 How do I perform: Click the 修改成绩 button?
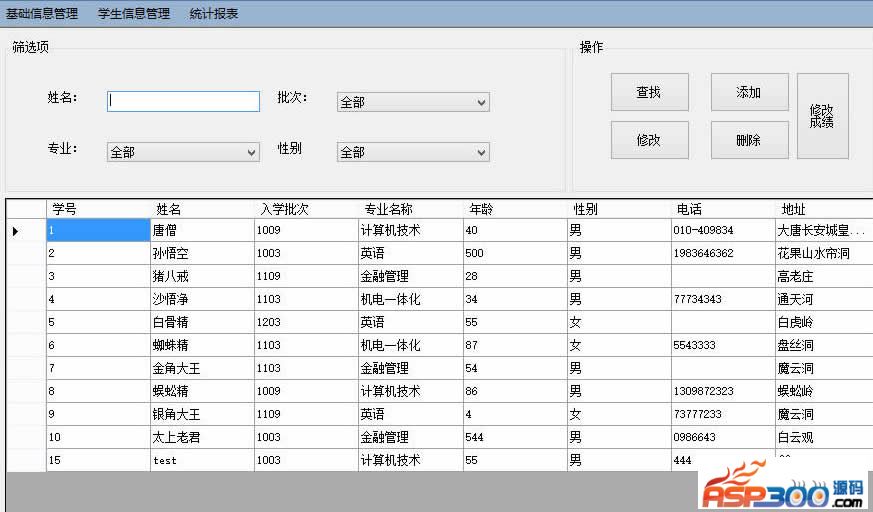822,116
